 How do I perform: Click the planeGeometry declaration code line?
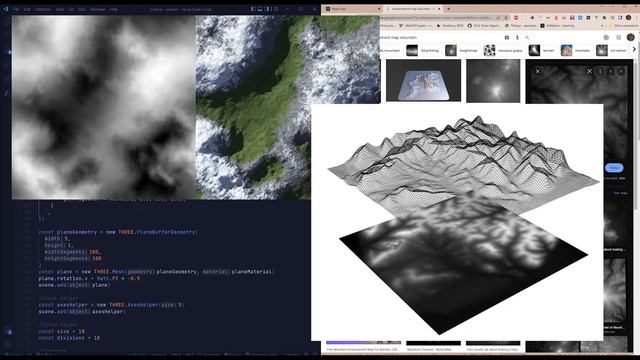click(x=118, y=232)
